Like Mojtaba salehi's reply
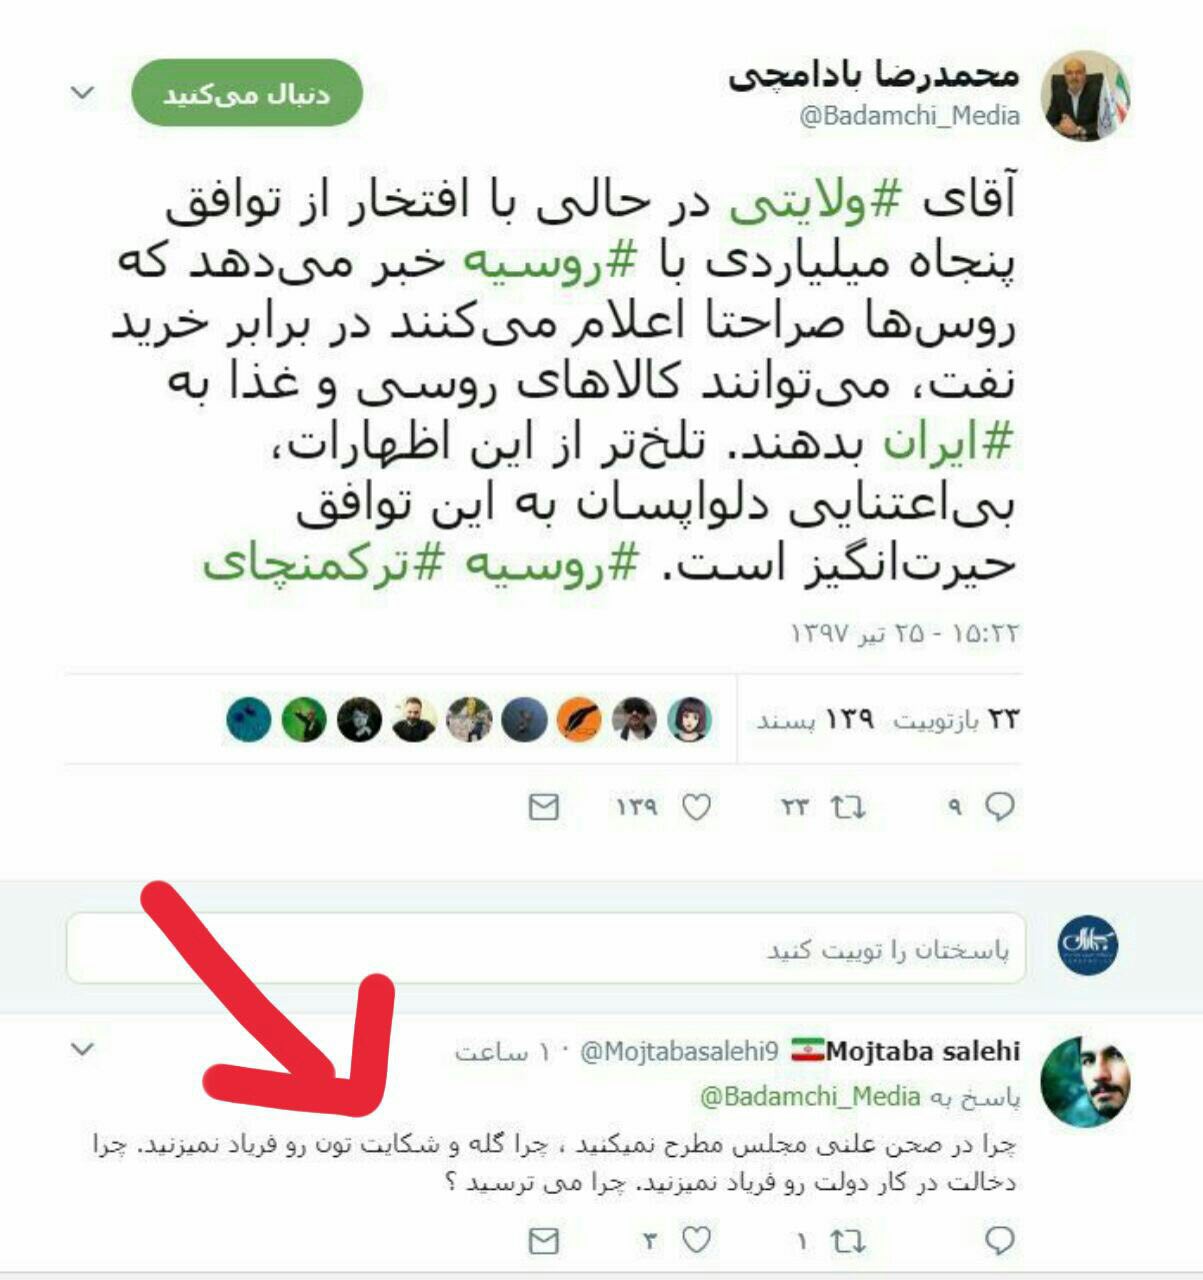This screenshot has width=1203, height=1280. click(696, 1241)
